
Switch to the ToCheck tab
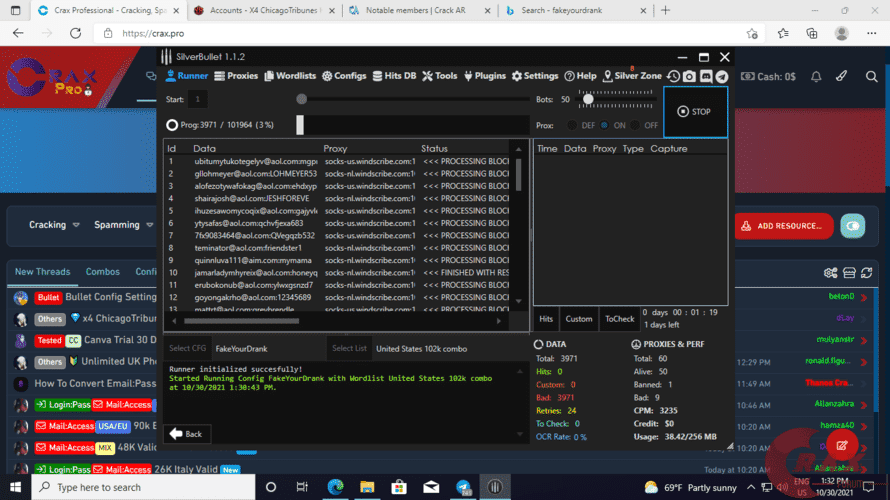click(618, 319)
